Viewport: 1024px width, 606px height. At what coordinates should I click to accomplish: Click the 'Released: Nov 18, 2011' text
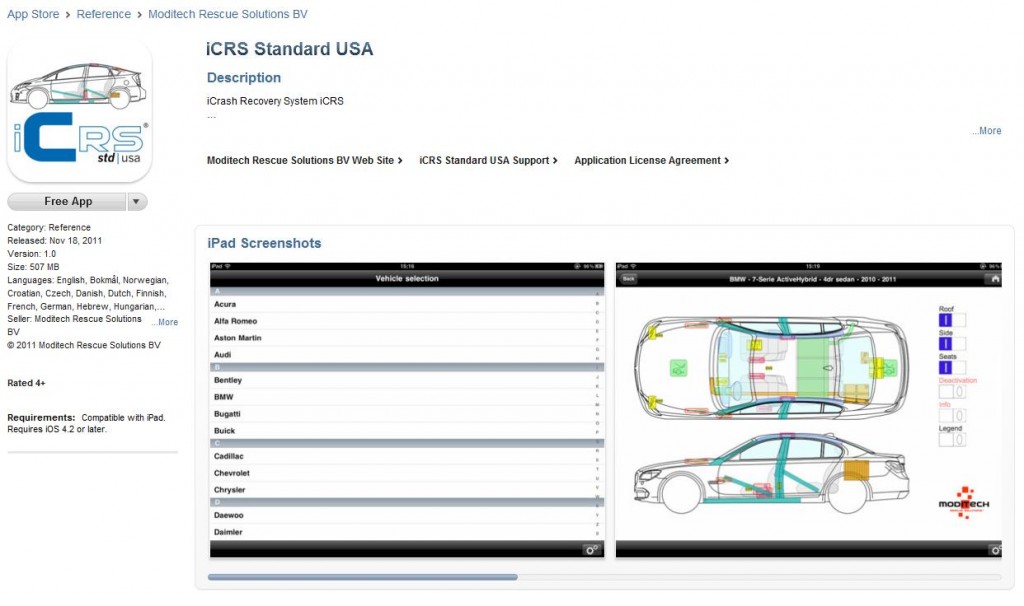pyautogui.click(x=55, y=240)
